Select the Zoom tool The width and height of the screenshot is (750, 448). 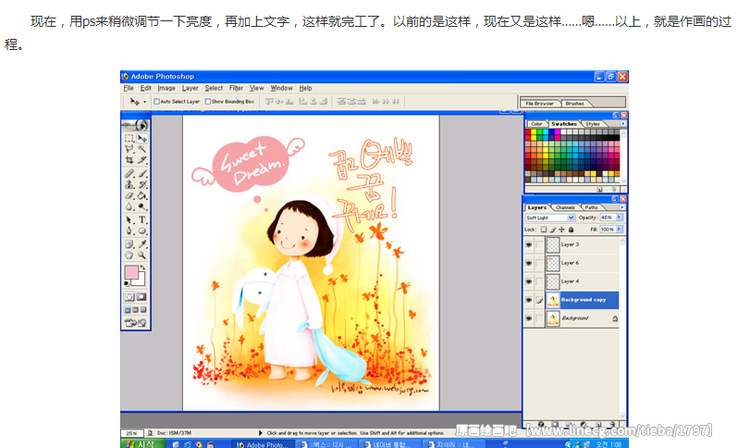pos(142,255)
